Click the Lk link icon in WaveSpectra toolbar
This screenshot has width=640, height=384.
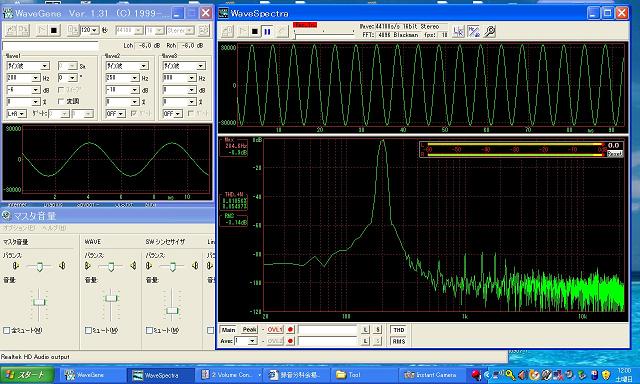click(x=459, y=31)
